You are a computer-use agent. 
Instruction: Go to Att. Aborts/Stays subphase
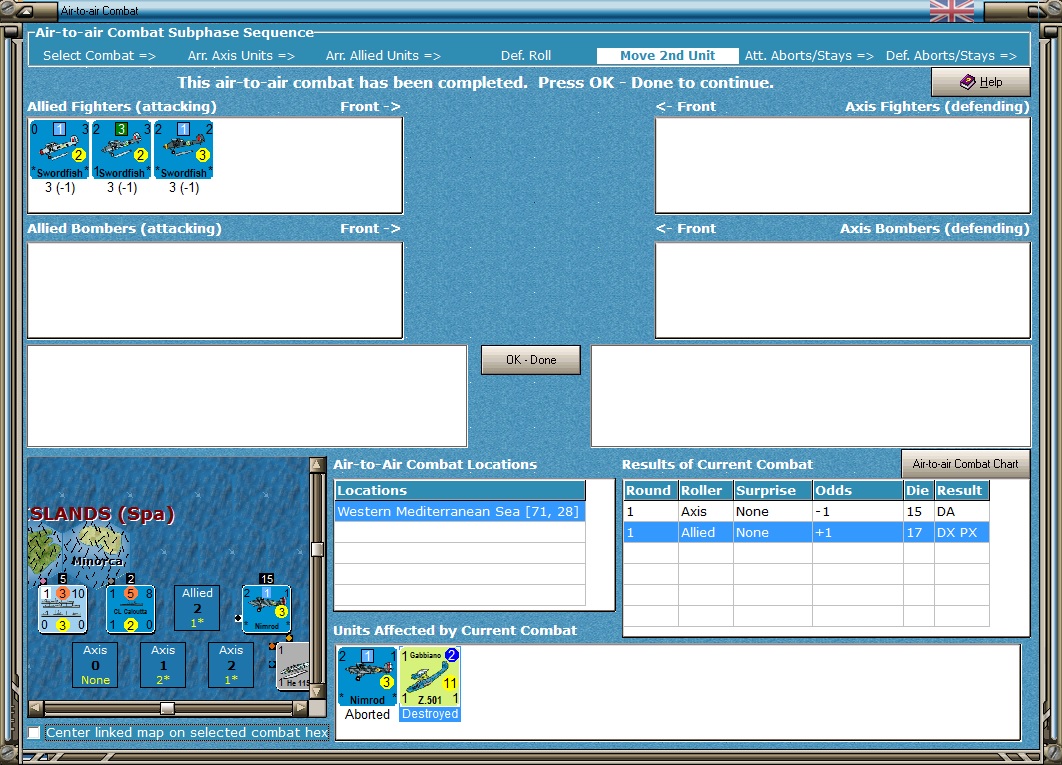pyautogui.click(x=809, y=56)
